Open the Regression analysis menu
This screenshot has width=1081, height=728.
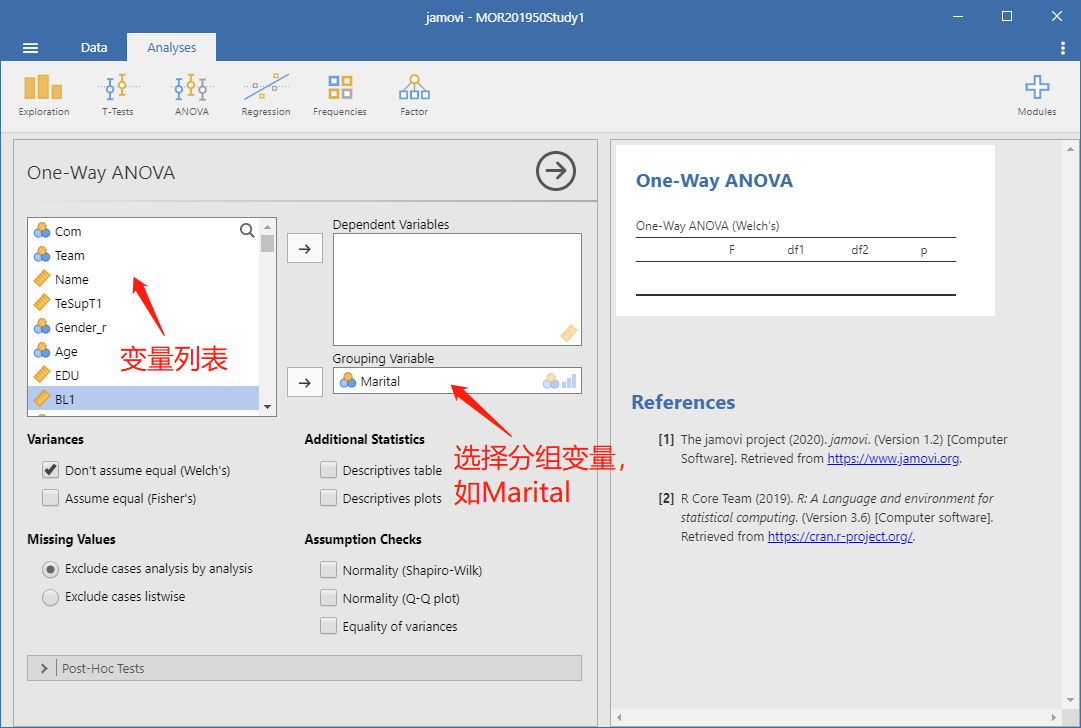(265, 95)
